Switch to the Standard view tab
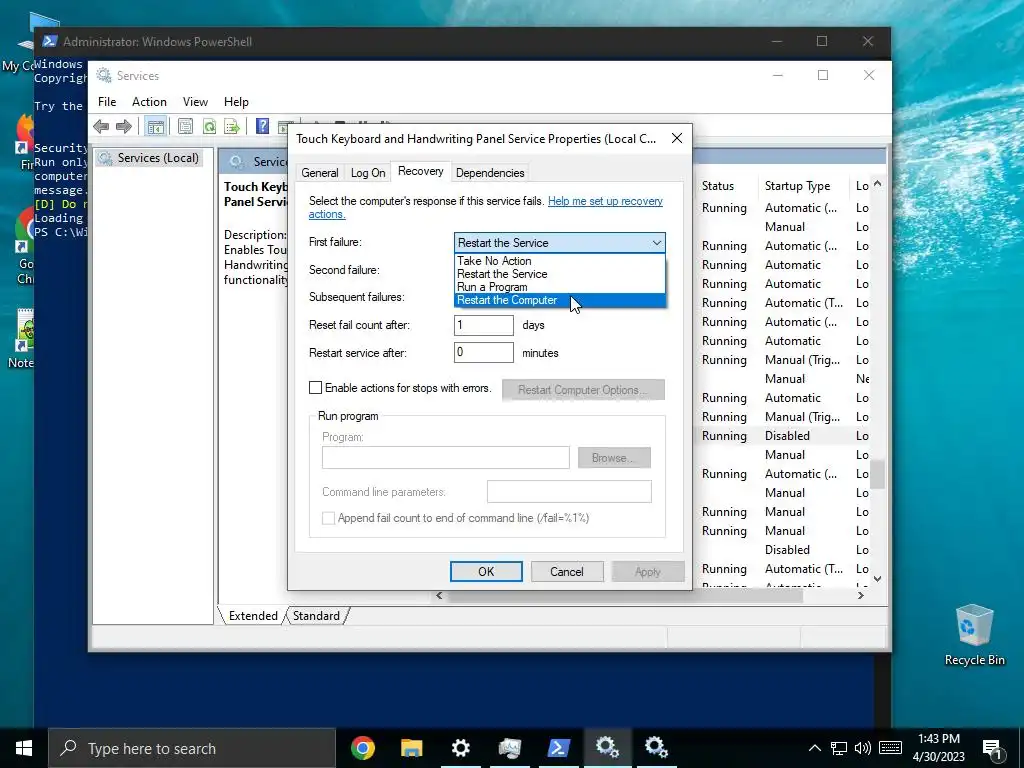1024x768 pixels. [x=316, y=616]
